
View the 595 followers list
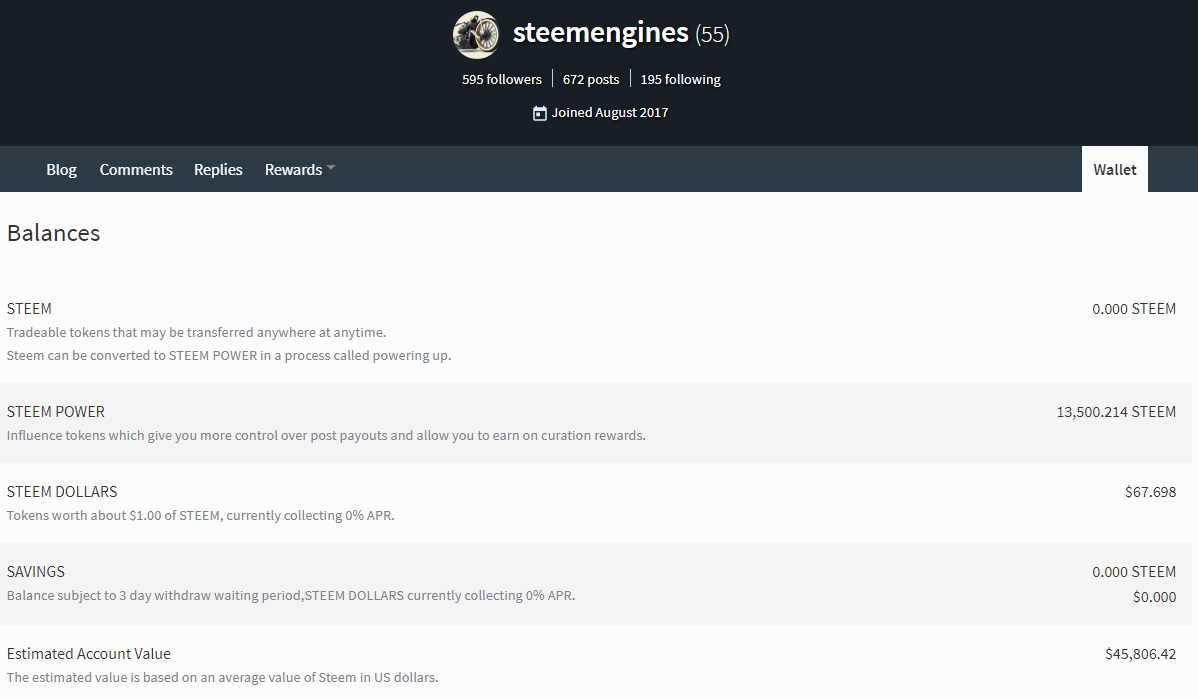(501, 79)
